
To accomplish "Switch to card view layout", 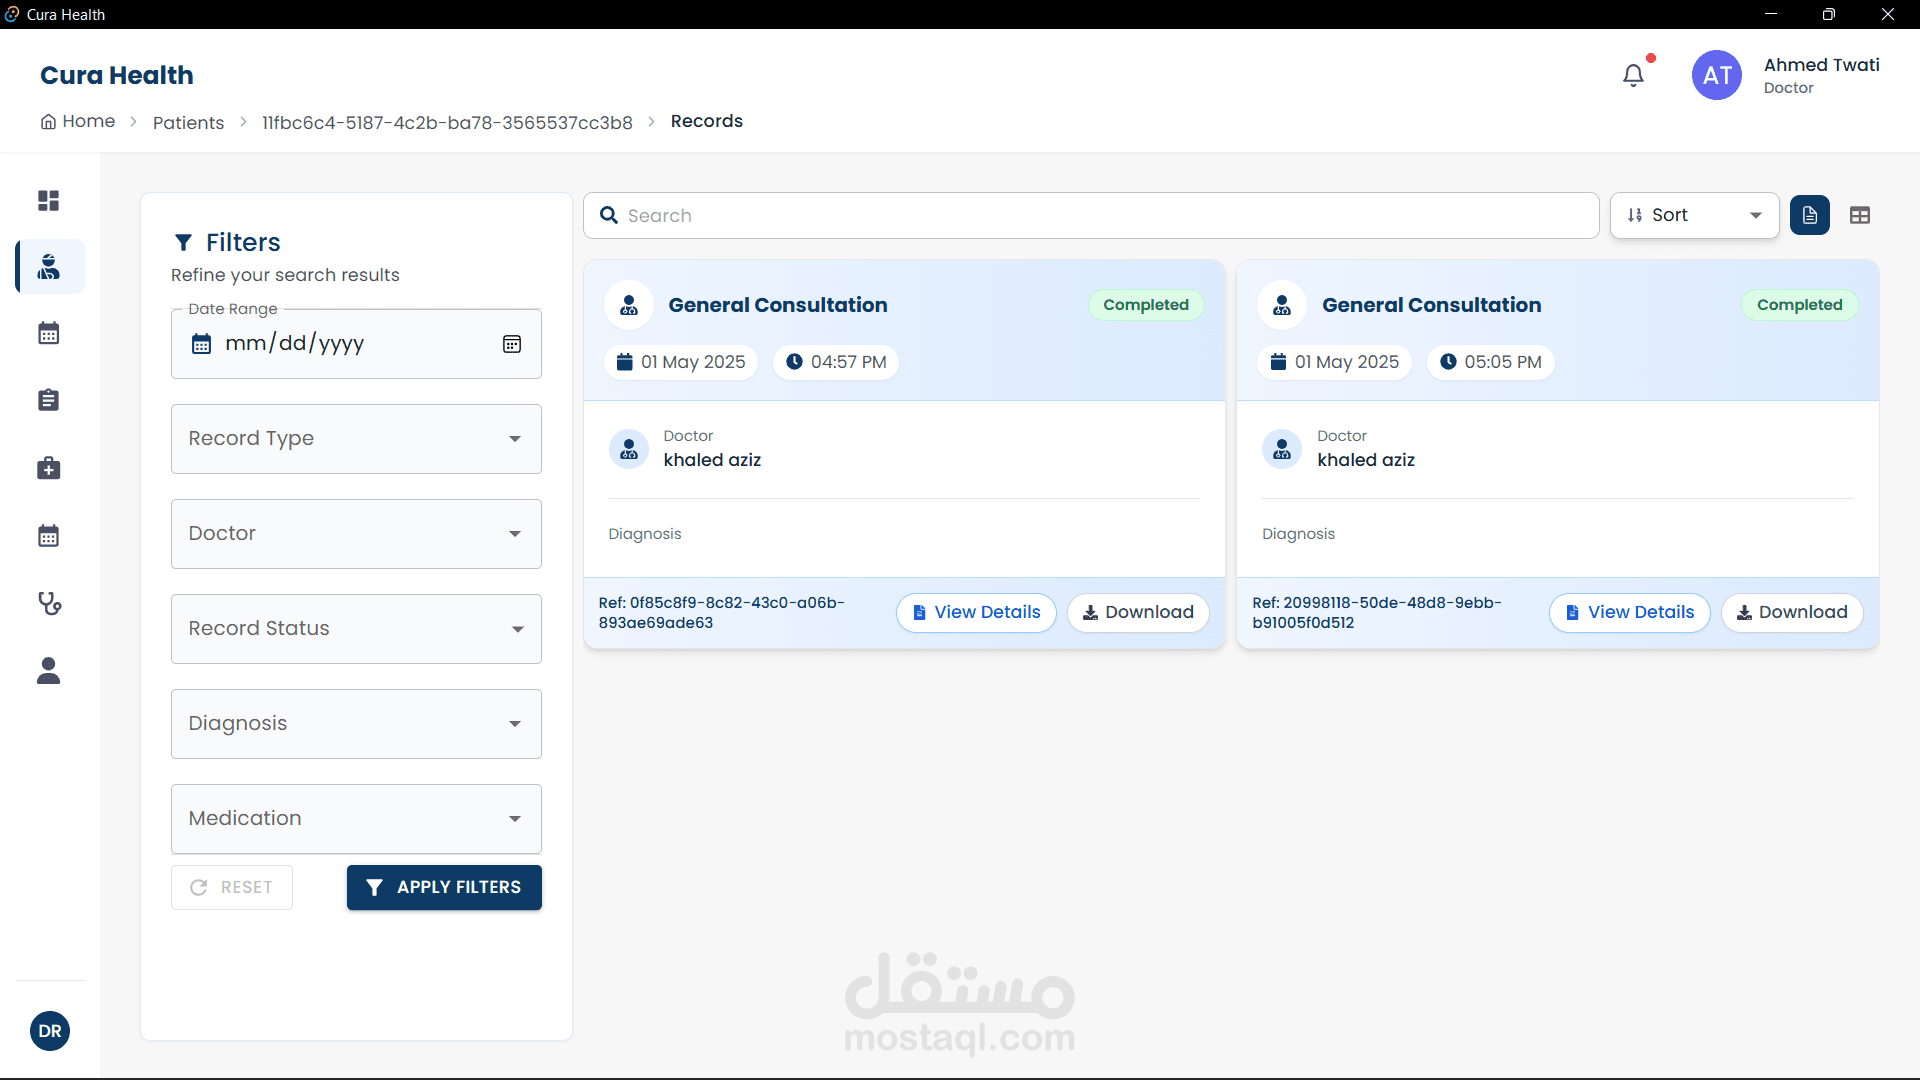I will (1809, 215).
